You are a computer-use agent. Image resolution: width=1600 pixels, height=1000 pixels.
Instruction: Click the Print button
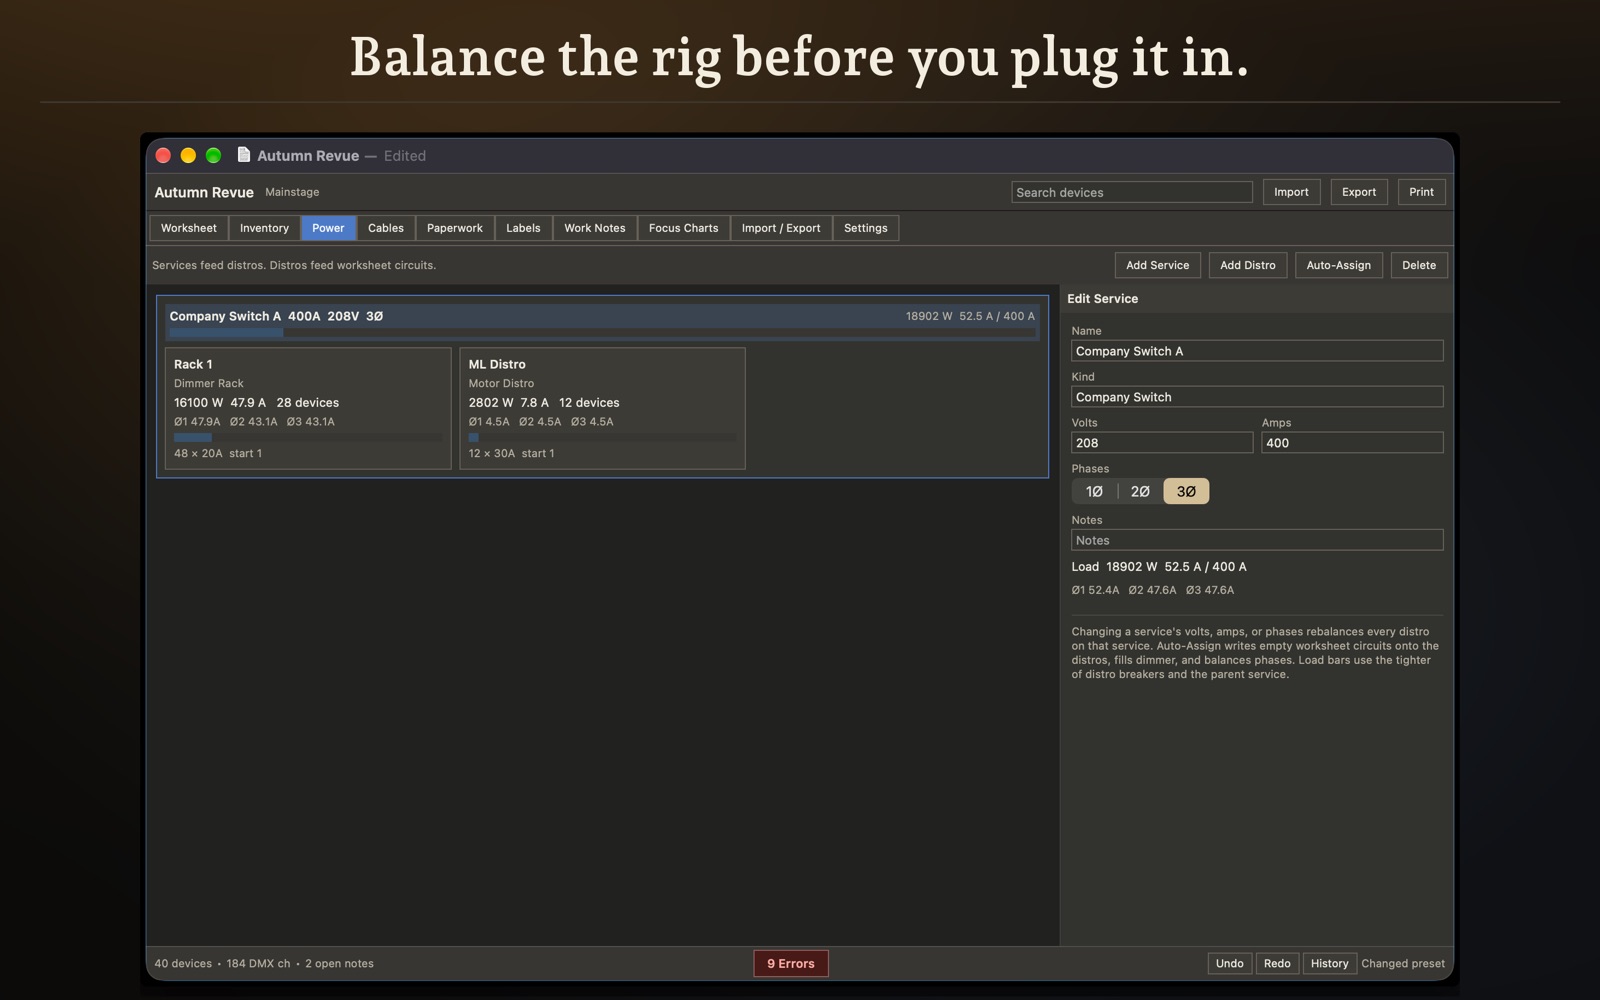click(x=1422, y=192)
